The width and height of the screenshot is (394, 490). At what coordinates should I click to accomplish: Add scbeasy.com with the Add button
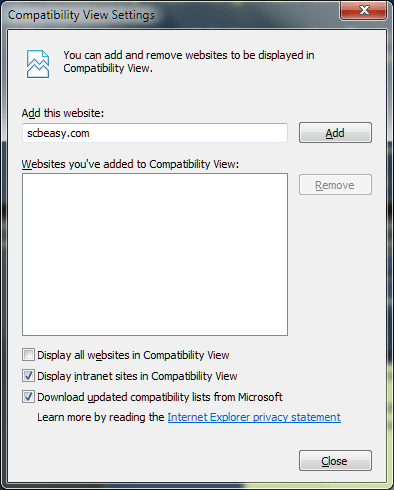tap(335, 133)
